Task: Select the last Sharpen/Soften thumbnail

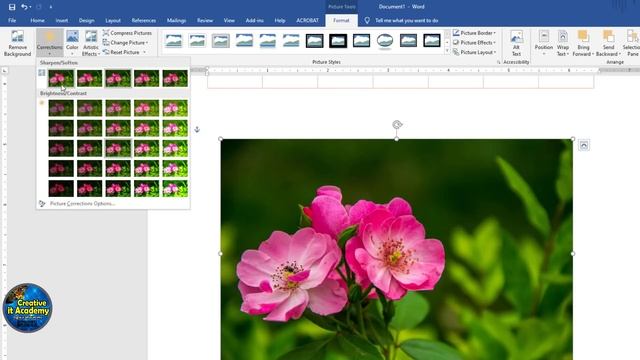Action: coord(175,78)
